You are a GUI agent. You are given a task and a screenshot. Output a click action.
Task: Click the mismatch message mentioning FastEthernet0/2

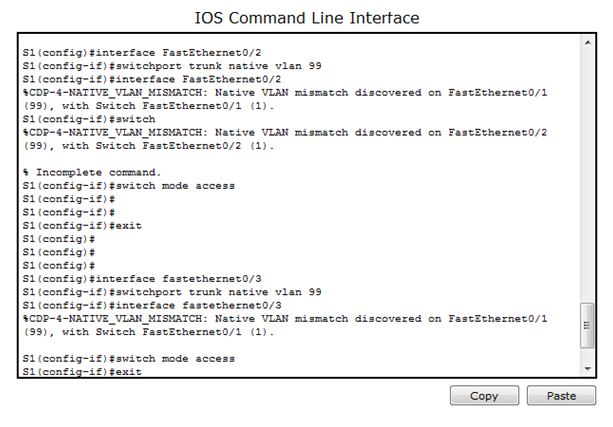(285, 139)
